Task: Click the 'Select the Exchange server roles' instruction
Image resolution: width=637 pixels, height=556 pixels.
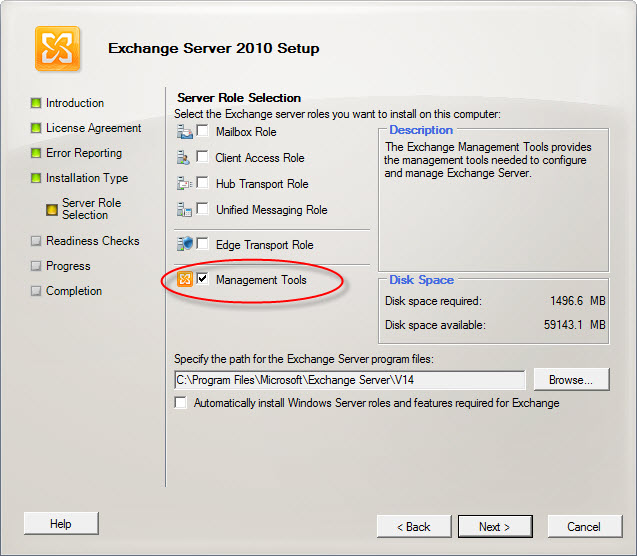Action: click(x=338, y=114)
